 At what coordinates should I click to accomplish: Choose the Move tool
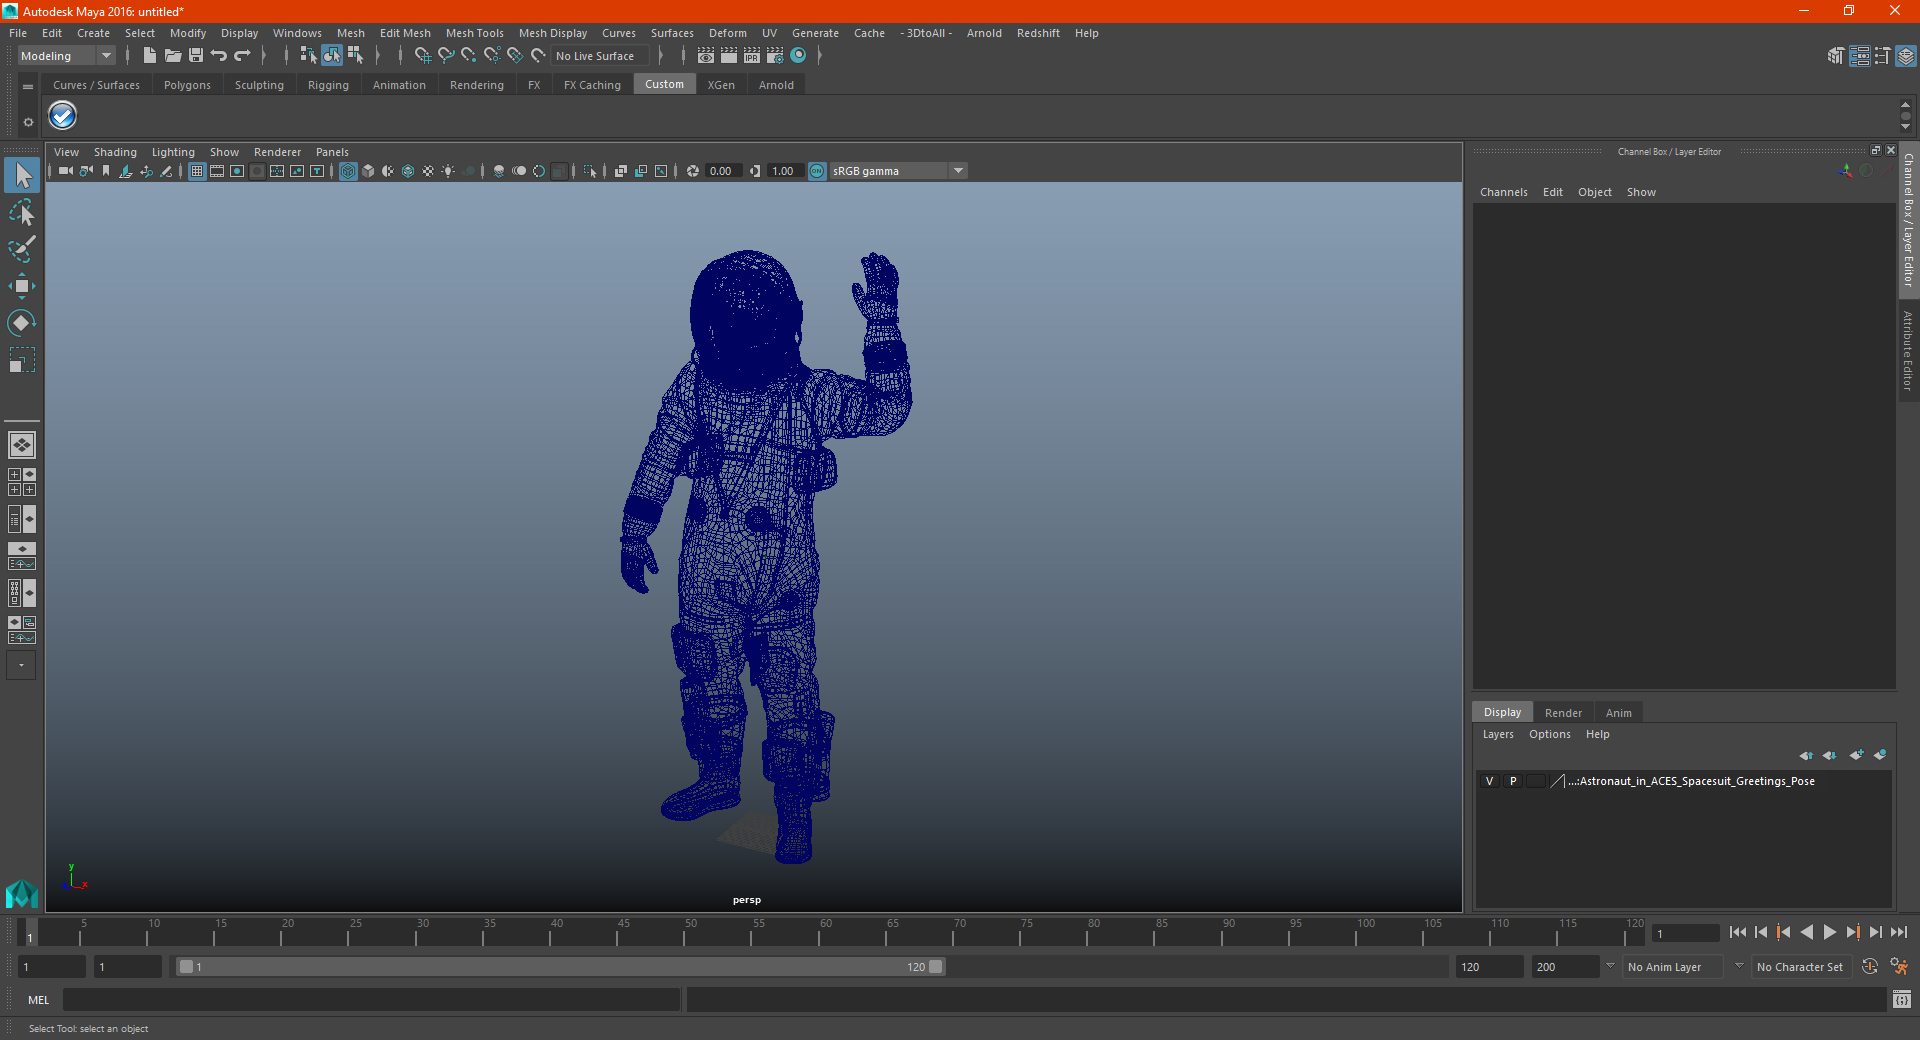(x=22, y=286)
